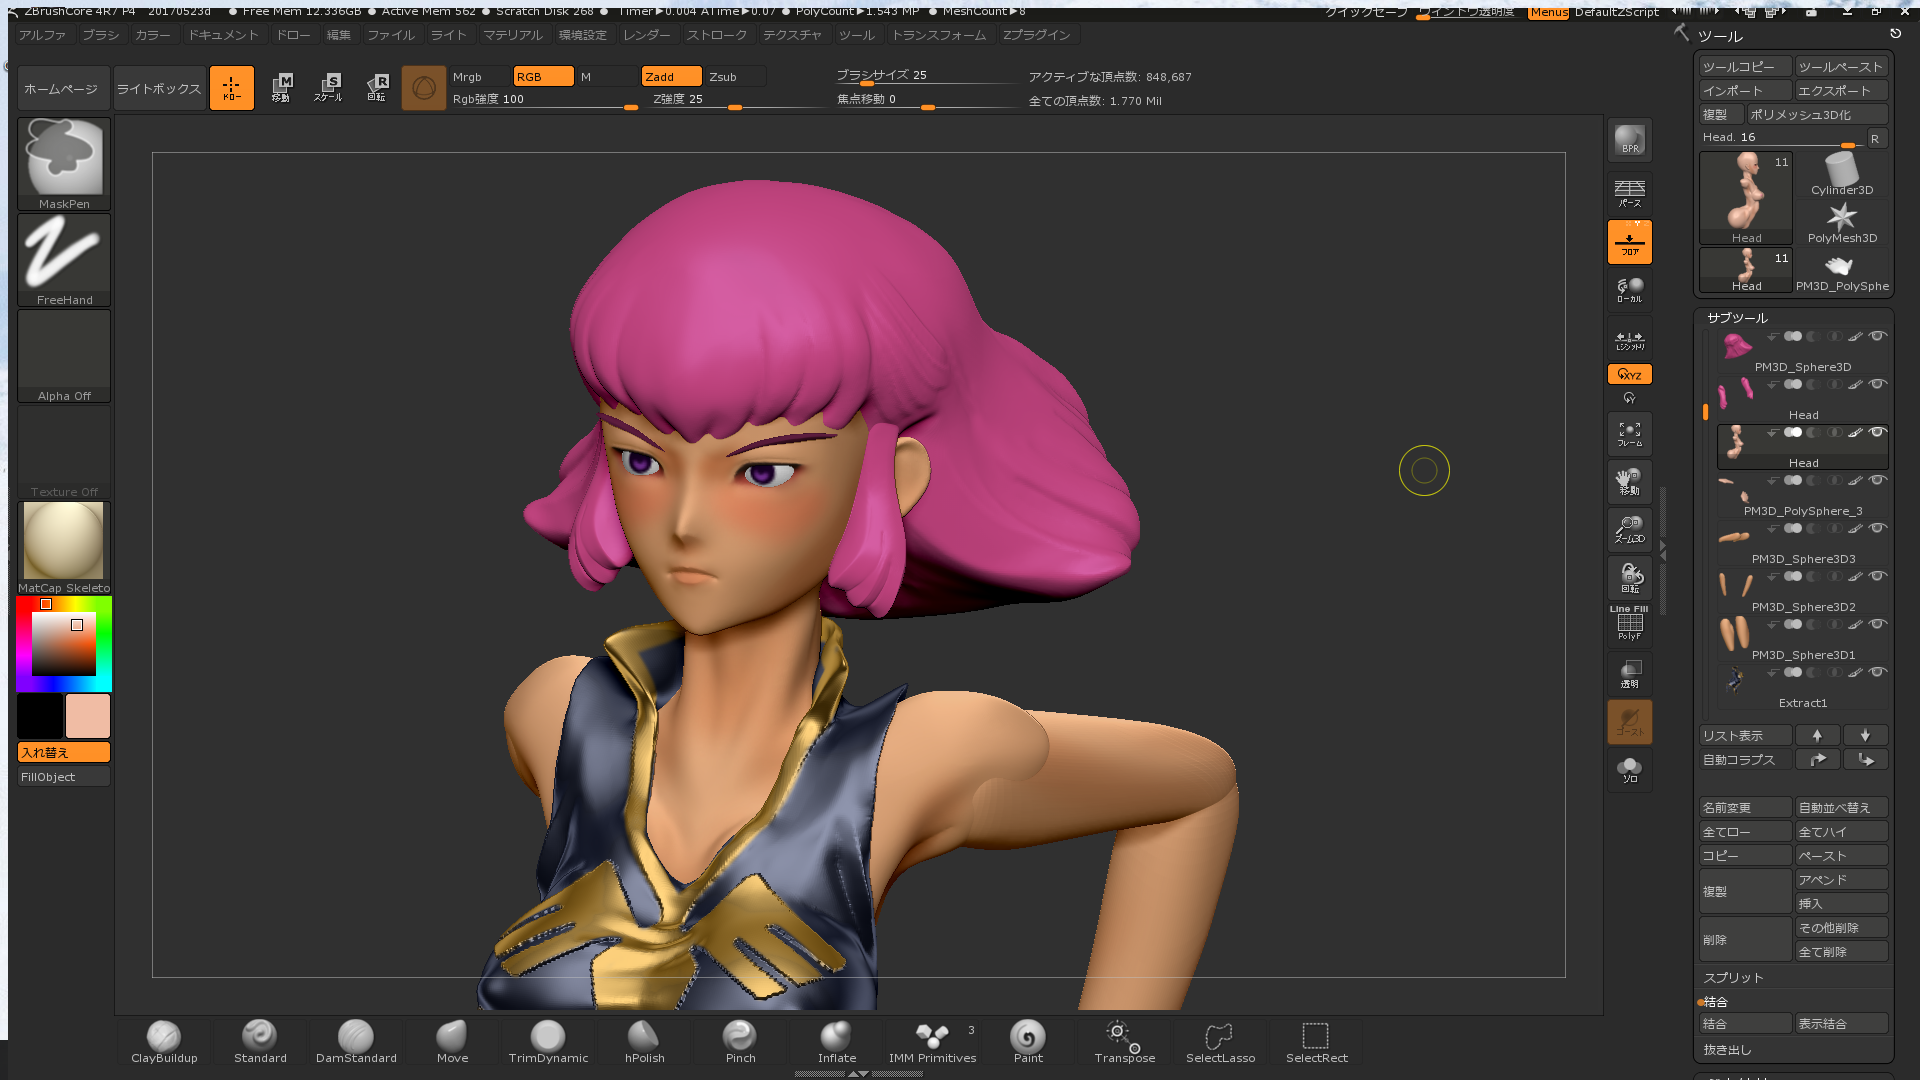Click the peach main color swatch

(x=88, y=716)
